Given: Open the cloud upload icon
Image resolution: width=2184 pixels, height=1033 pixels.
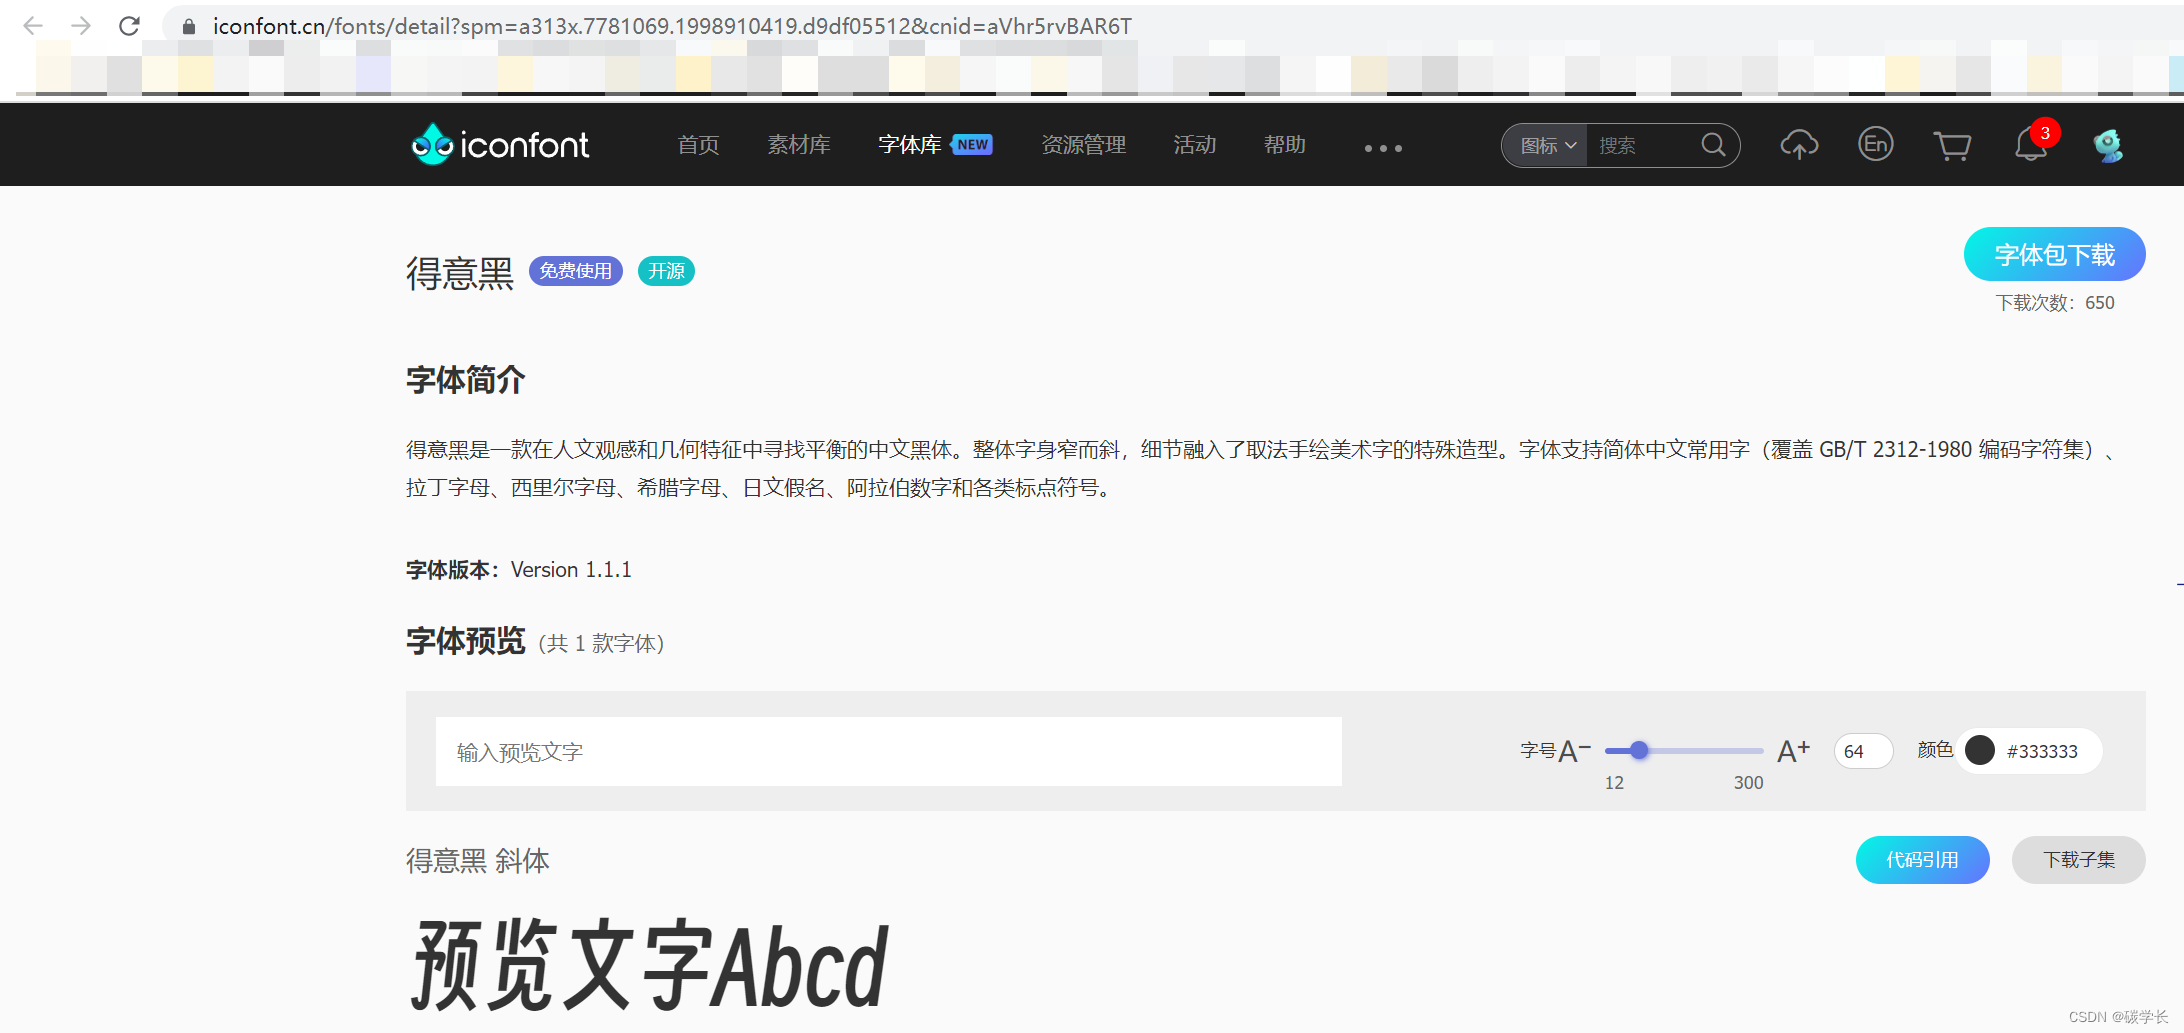Looking at the screenshot, I should click(x=1799, y=145).
